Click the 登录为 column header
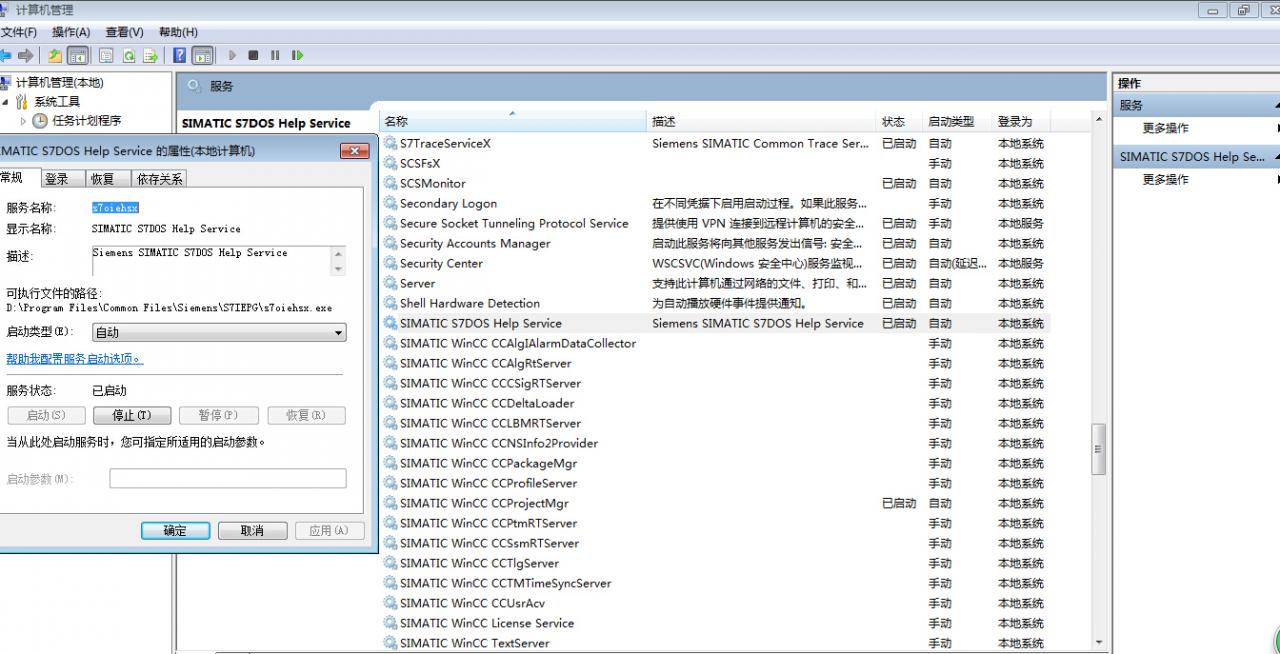 coord(1021,121)
